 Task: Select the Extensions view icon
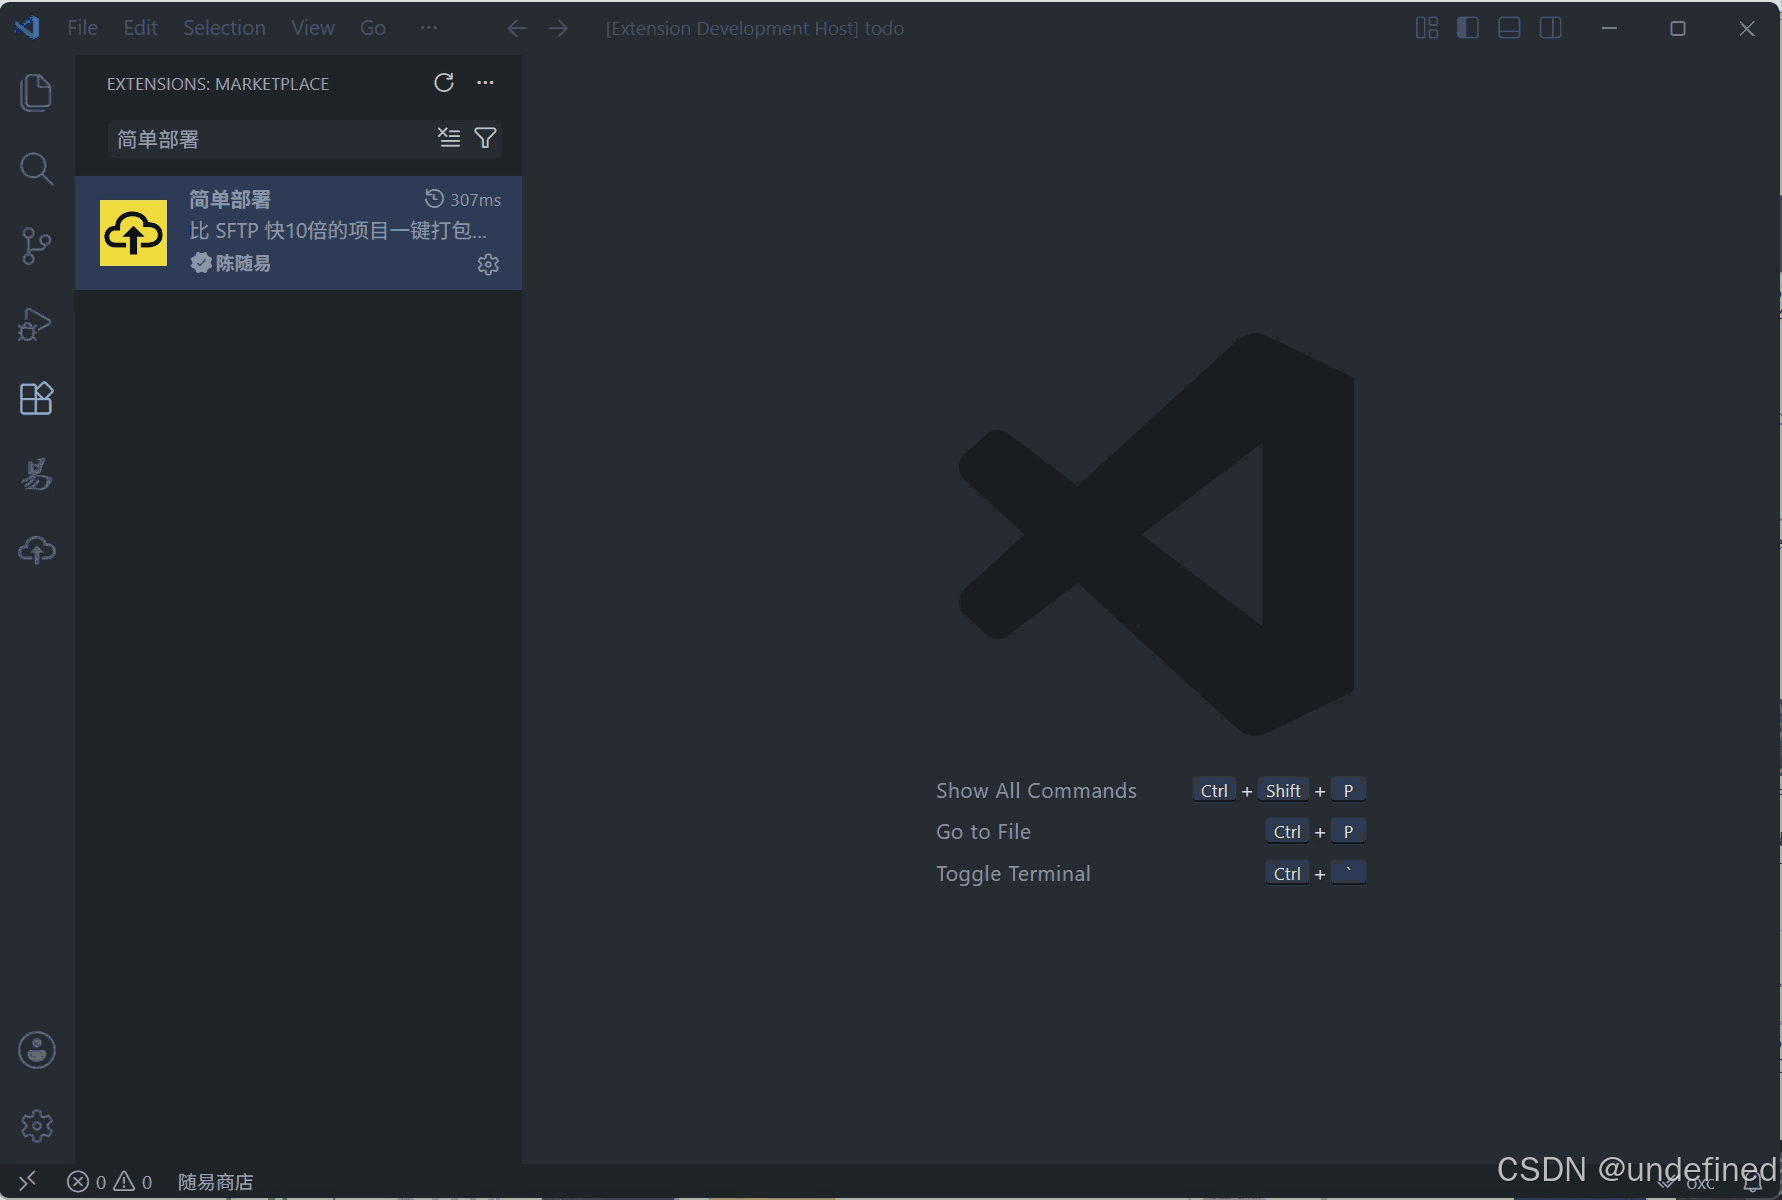pos(36,398)
